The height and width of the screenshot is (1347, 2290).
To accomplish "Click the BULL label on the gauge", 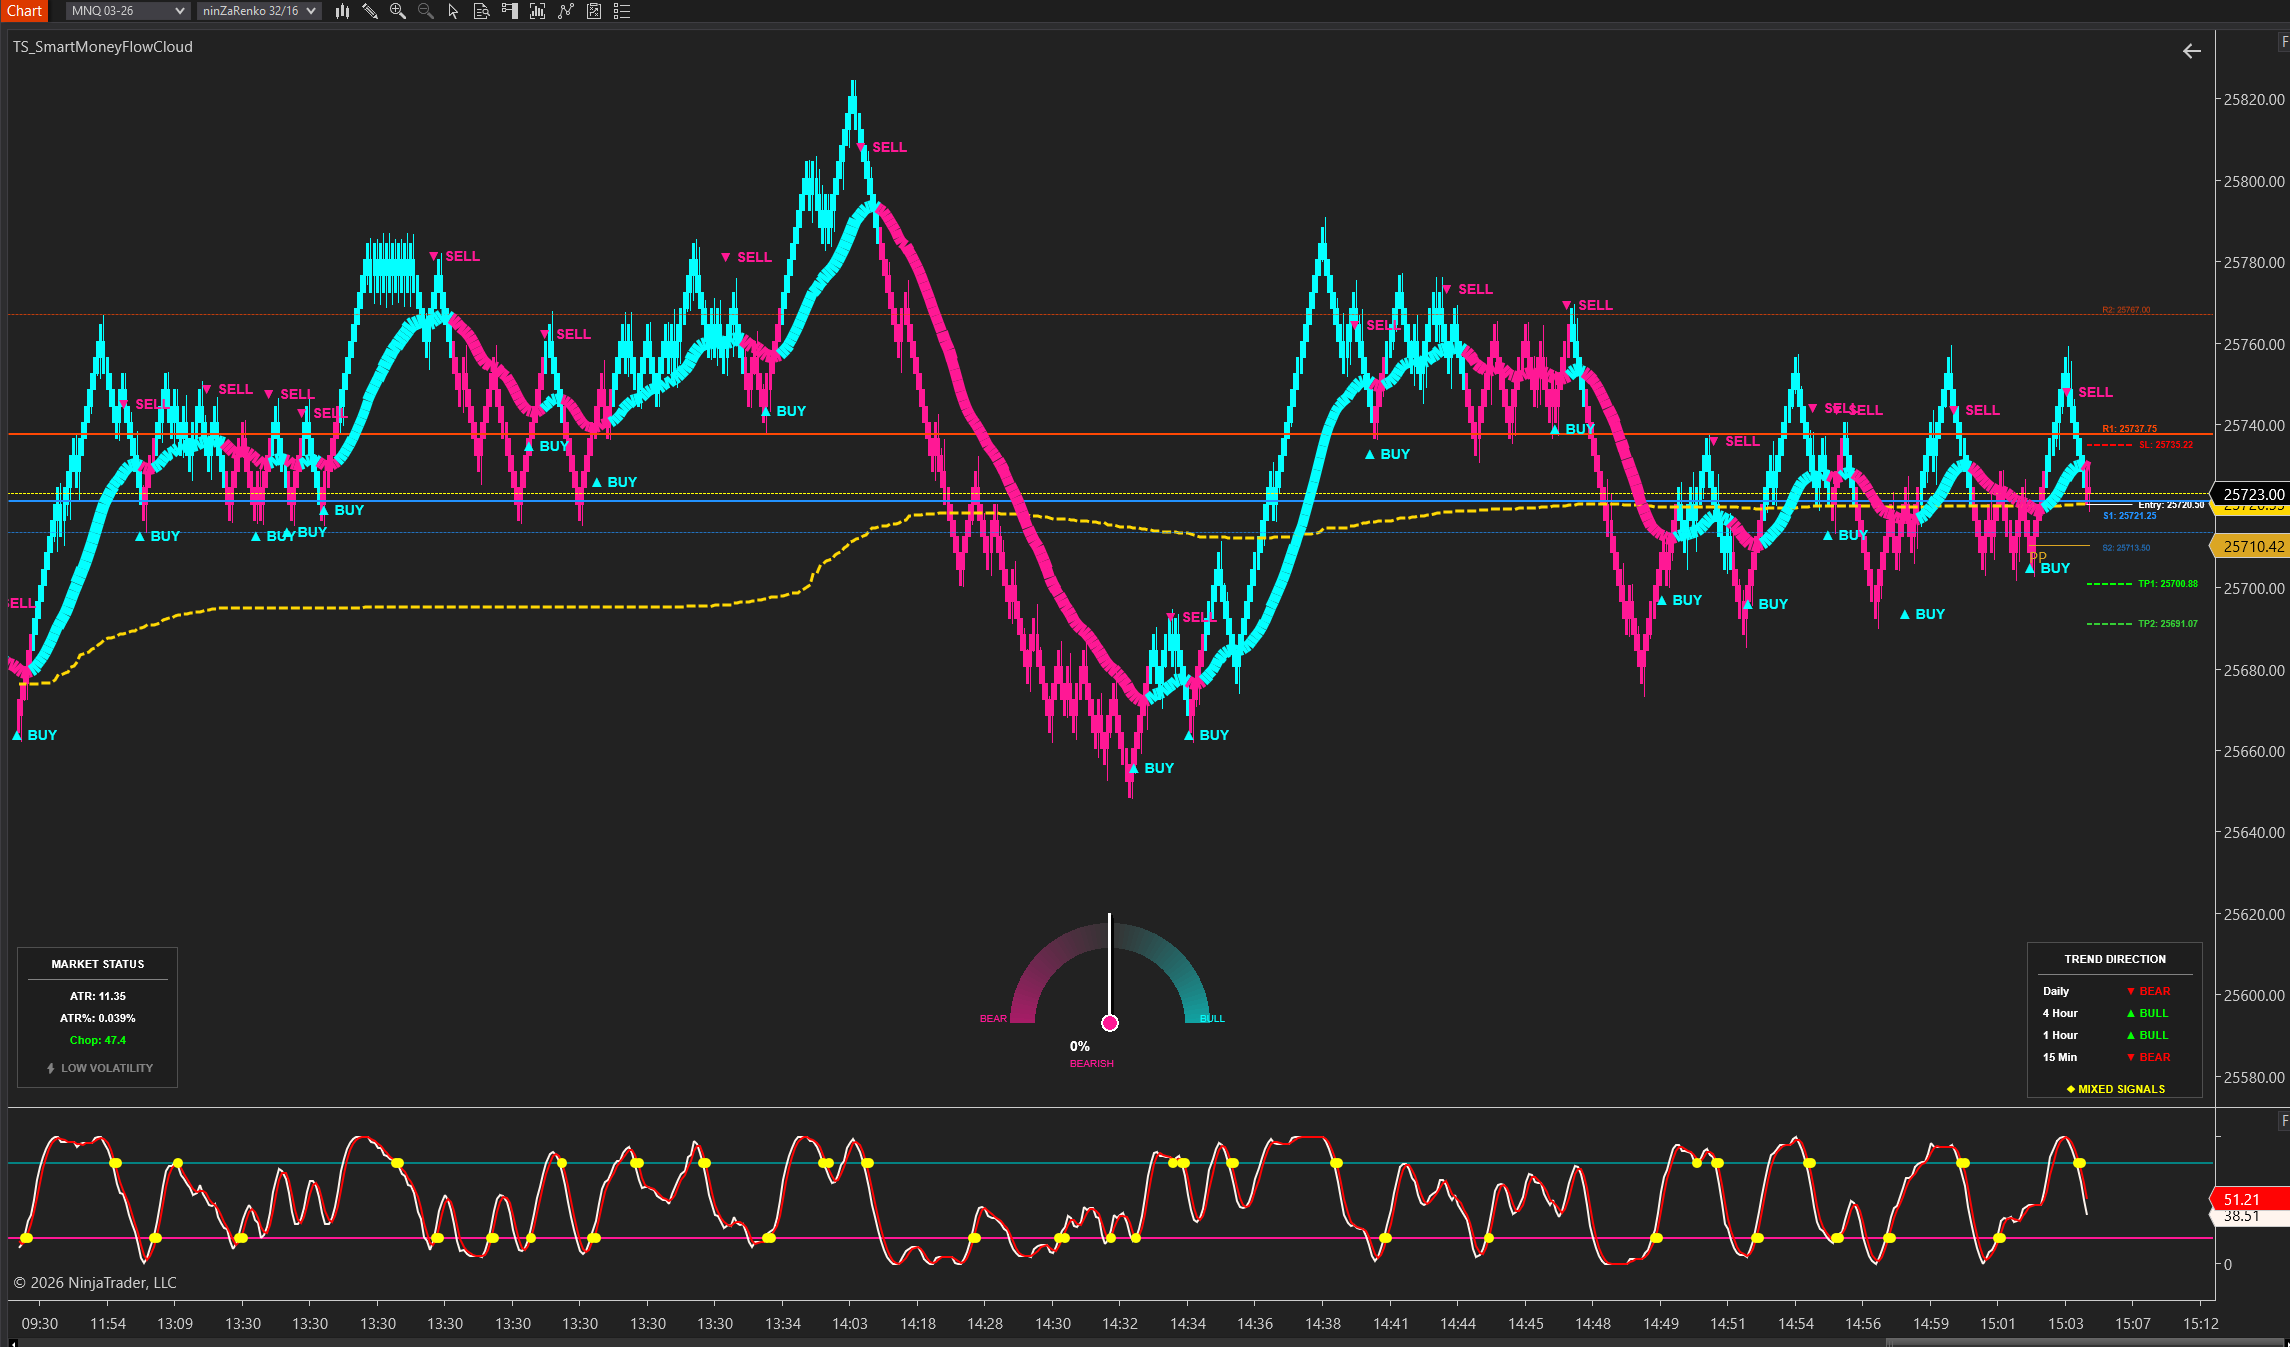I will 1212,1018.
